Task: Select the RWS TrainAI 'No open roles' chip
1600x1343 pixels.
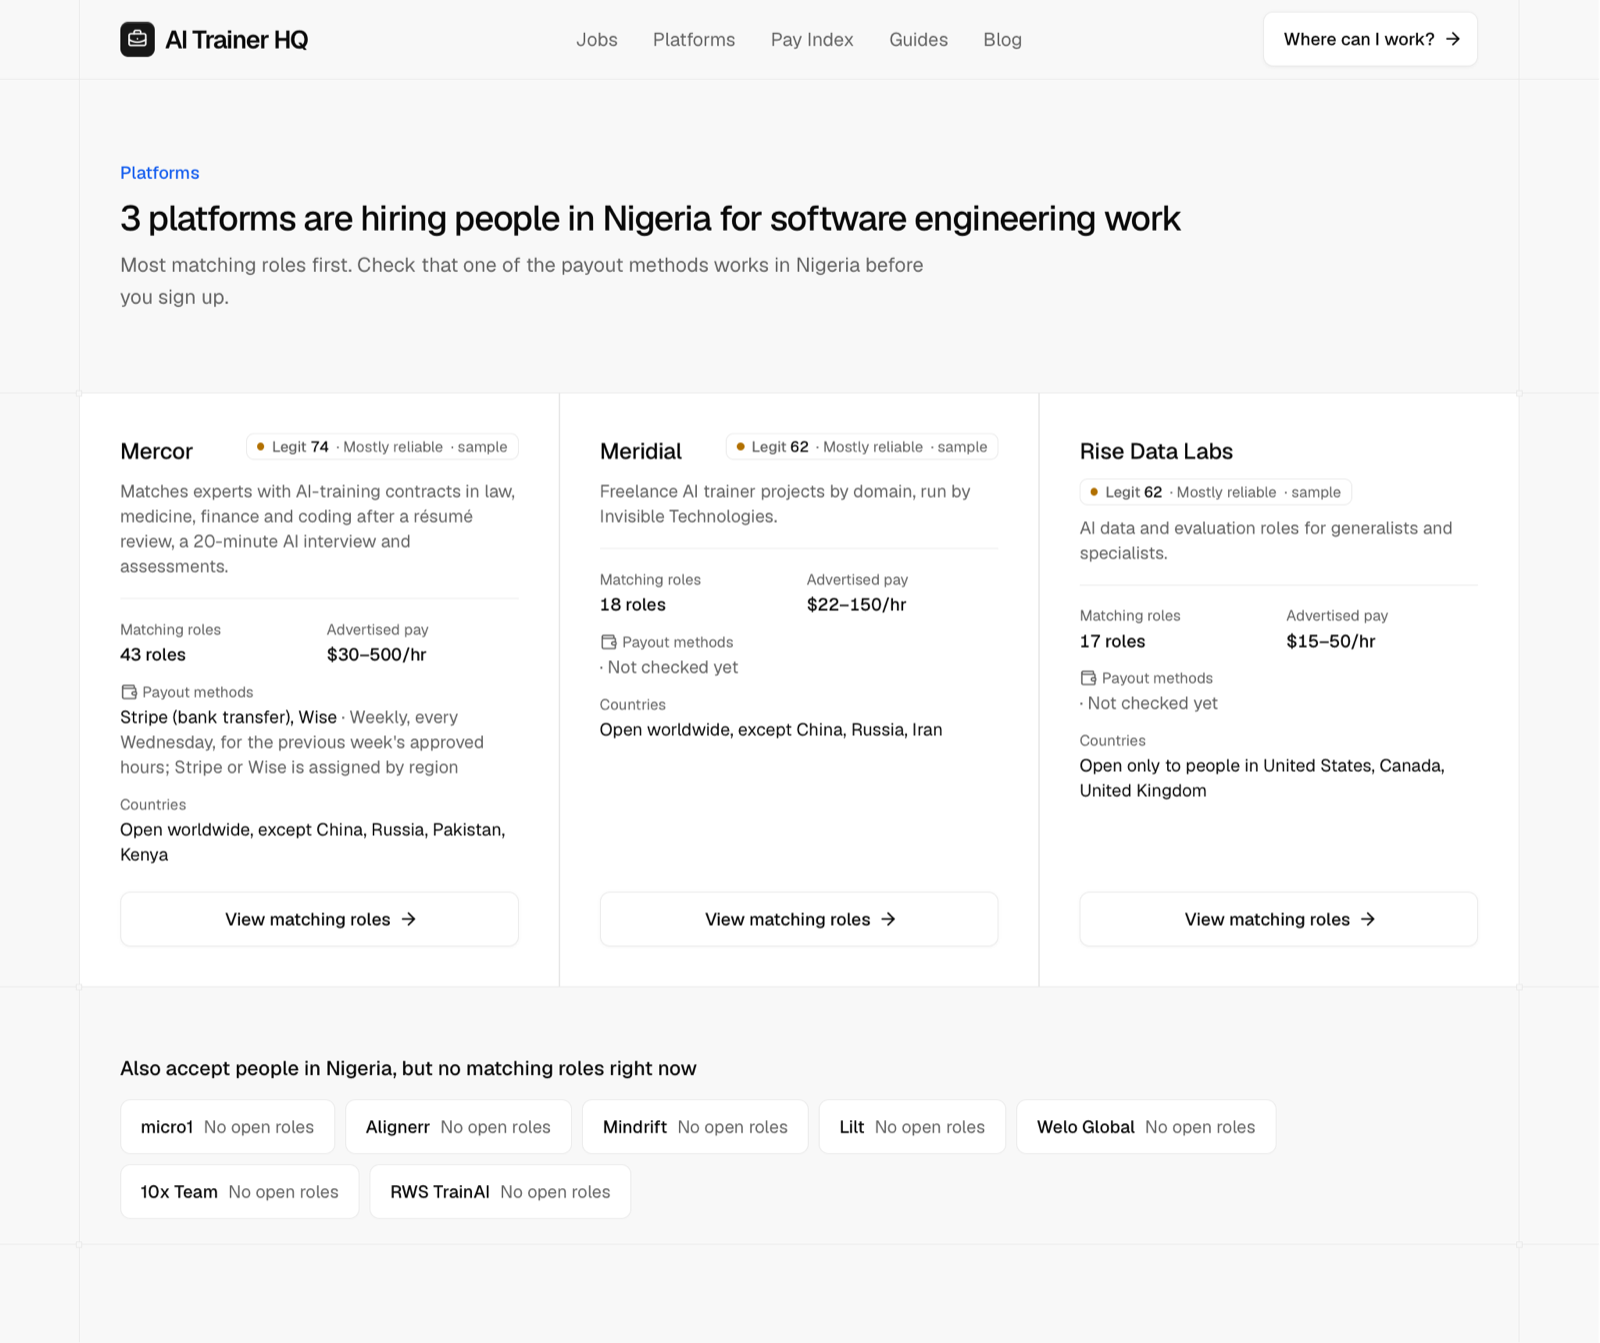Action: (500, 1192)
